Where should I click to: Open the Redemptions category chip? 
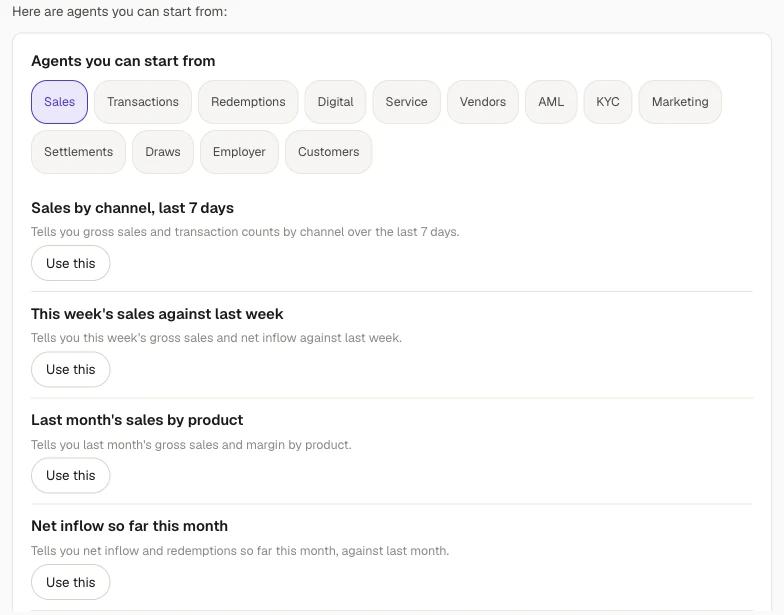coord(248,102)
